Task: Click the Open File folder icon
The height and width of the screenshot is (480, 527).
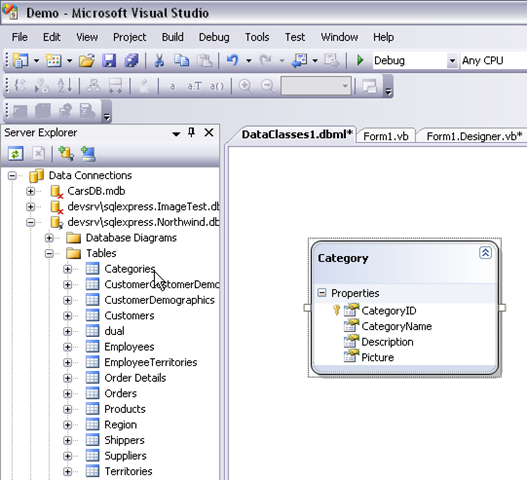Action: pyautogui.click(x=87, y=61)
